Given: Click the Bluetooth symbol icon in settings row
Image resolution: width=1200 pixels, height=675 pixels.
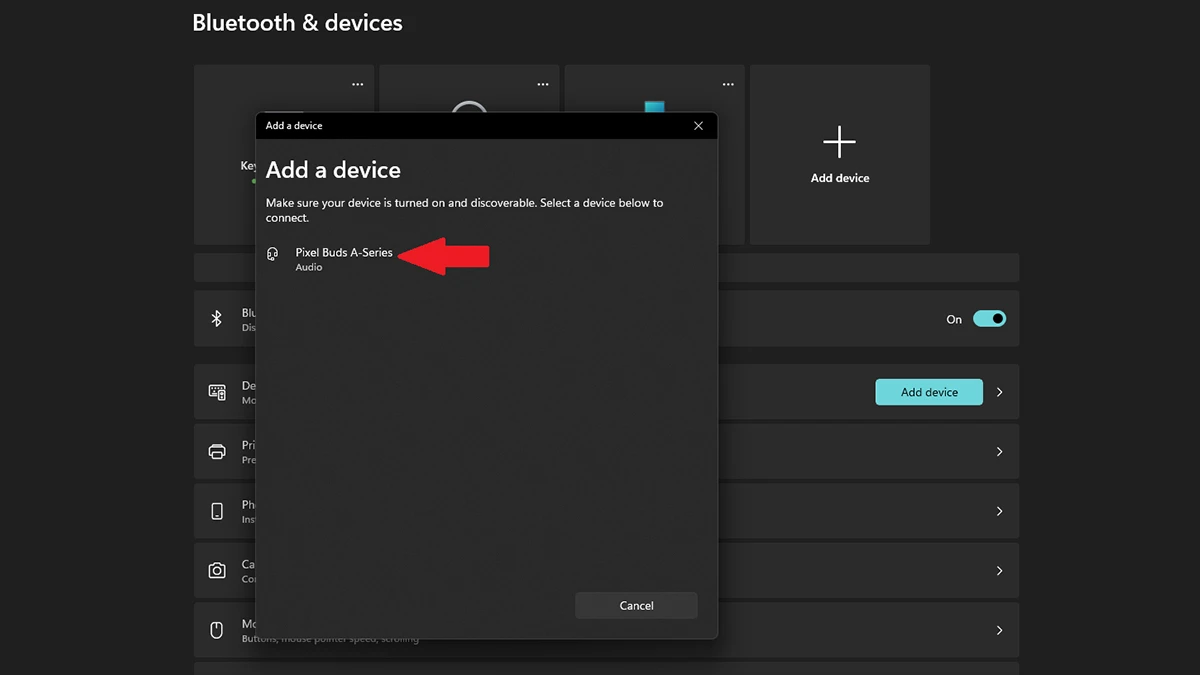Looking at the screenshot, I should point(216,319).
